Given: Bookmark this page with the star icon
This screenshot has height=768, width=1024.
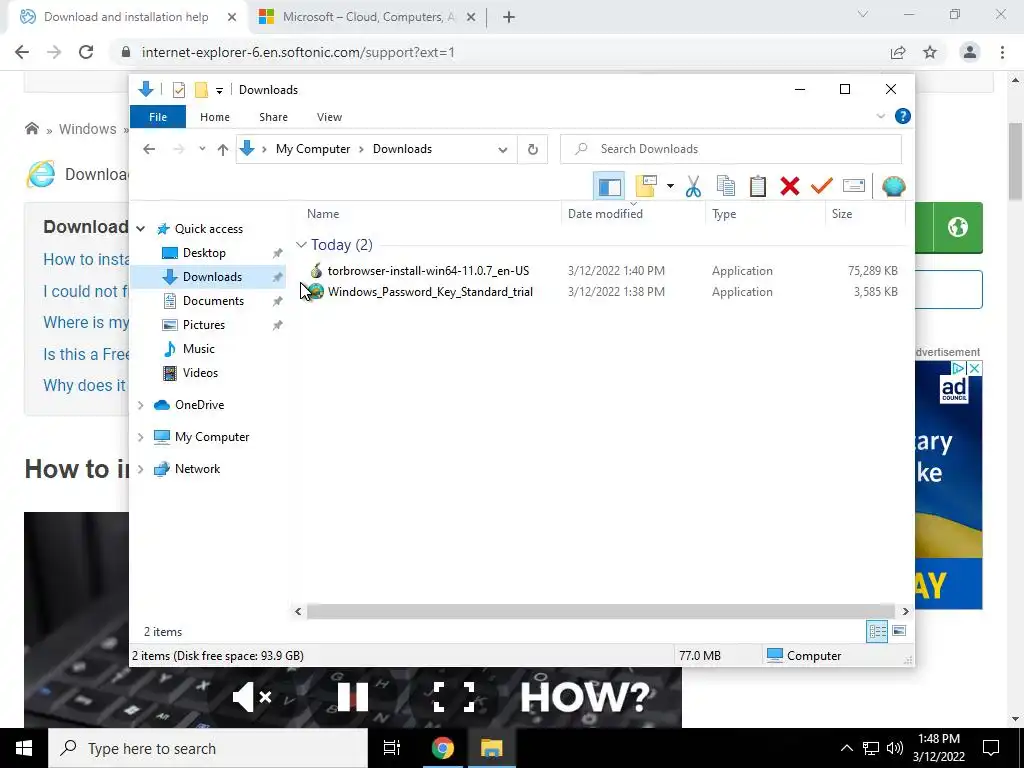Looking at the screenshot, I should [930, 52].
